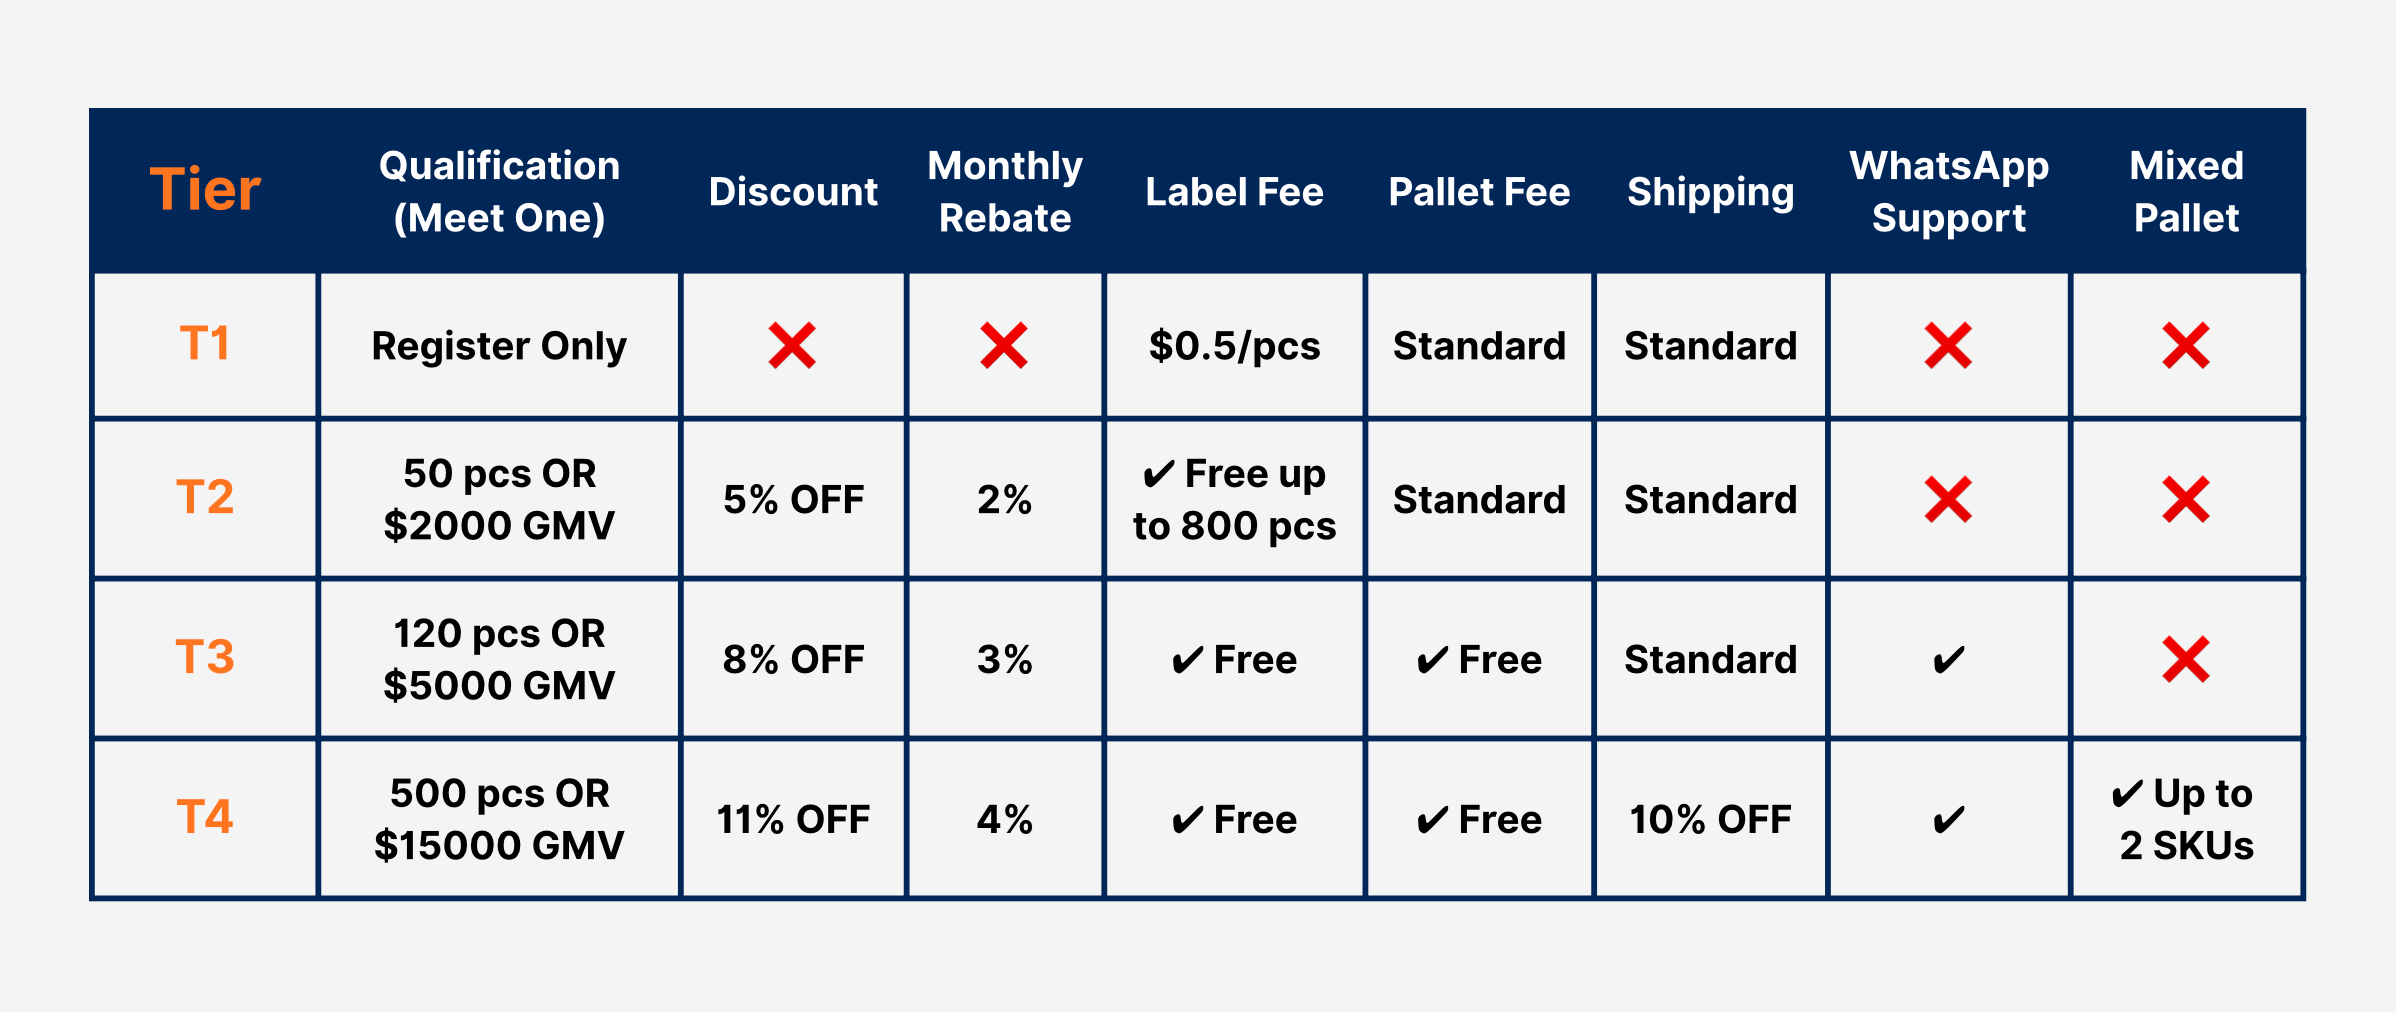This screenshot has height=1012, width=2396.
Task: Click the 10% OFF shipping cell
Action: click(x=1710, y=820)
